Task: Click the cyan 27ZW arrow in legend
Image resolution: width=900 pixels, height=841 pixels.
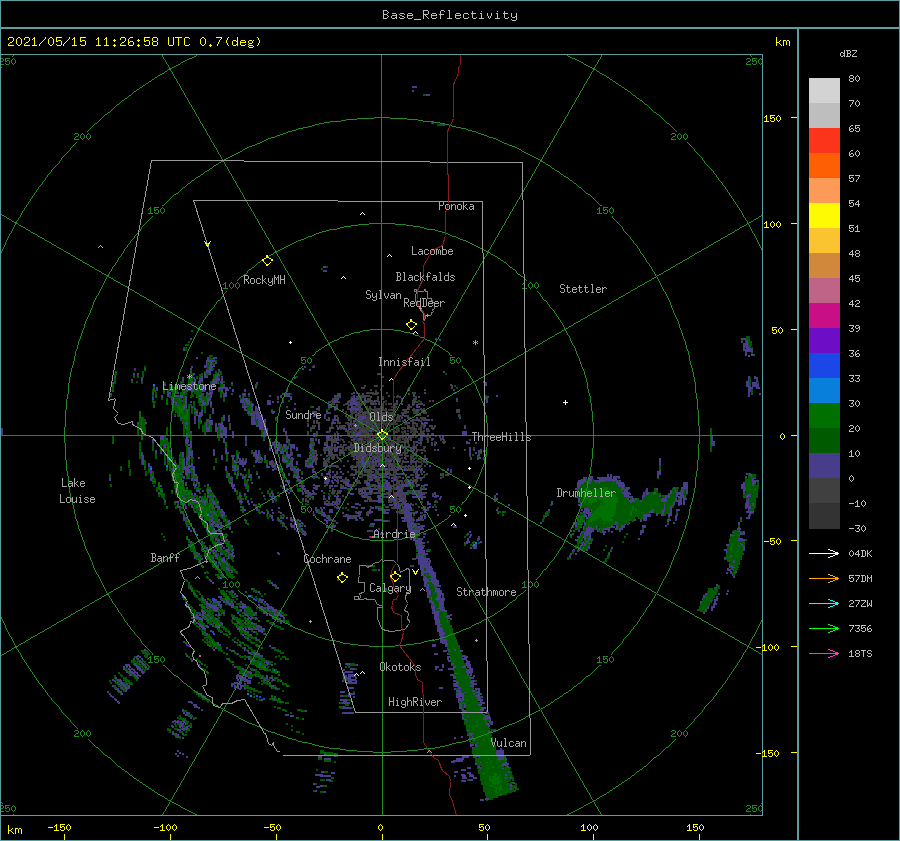Action: [824, 604]
